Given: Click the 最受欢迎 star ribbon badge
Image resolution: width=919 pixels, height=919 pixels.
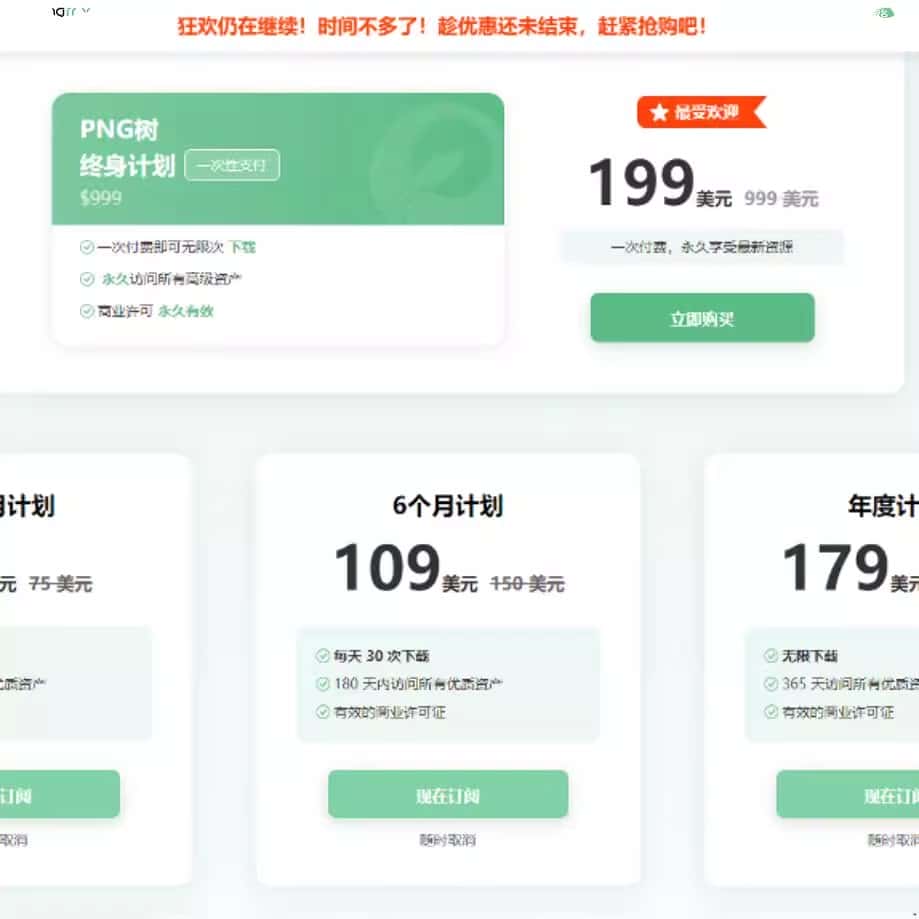Looking at the screenshot, I should pyautogui.click(x=702, y=111).
